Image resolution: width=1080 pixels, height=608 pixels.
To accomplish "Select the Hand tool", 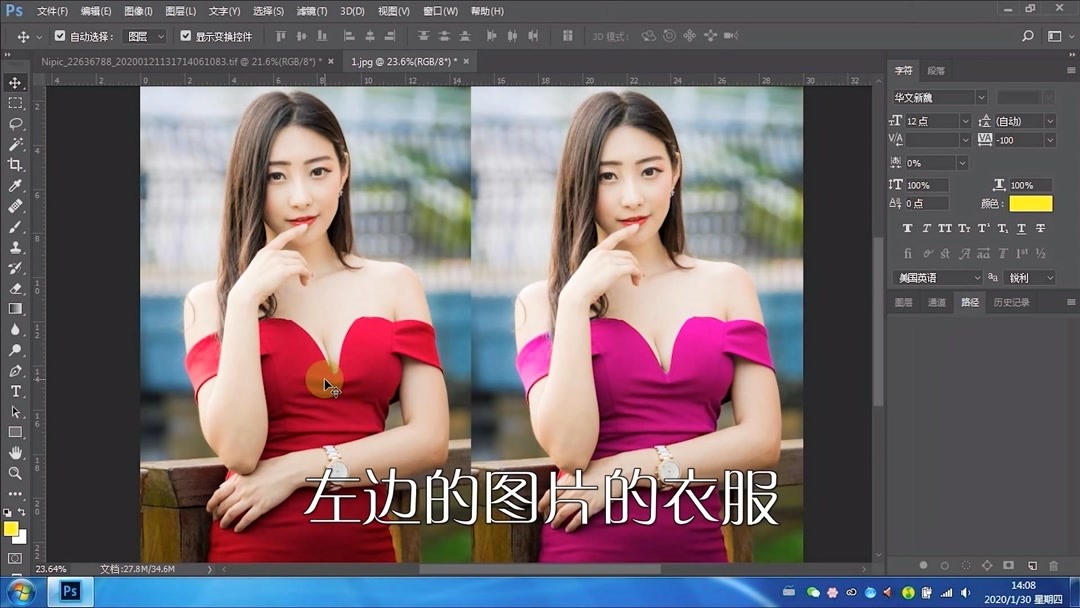I will click(15, 451).
